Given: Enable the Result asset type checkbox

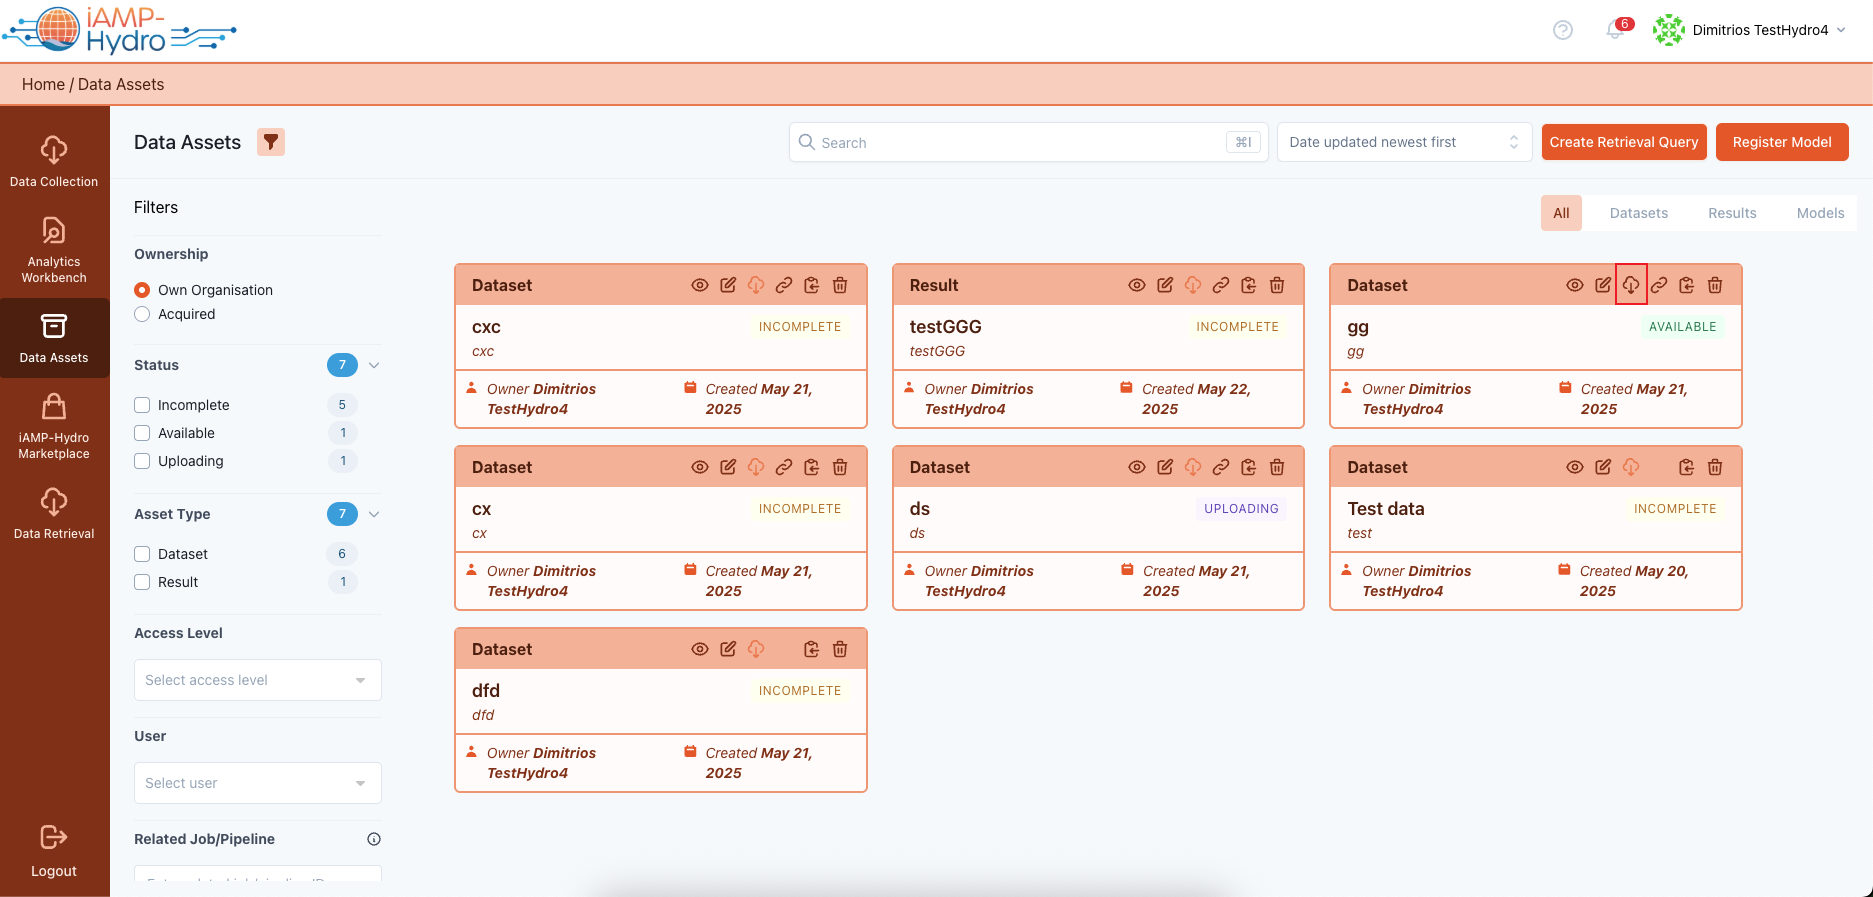Looking at the screenshot, I should coord(142,582).
